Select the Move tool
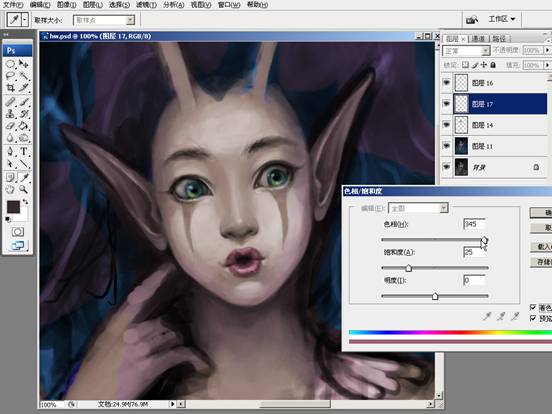The height and width of the screenshot is (414, 552). tap(24, 64)
